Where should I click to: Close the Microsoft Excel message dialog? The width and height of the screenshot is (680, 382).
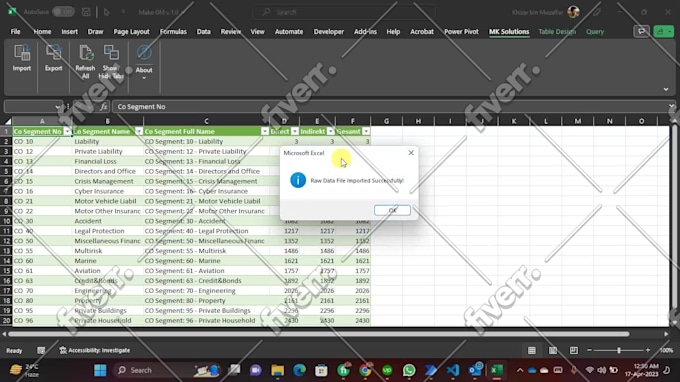pyautogui.click(x=411, y=153)
